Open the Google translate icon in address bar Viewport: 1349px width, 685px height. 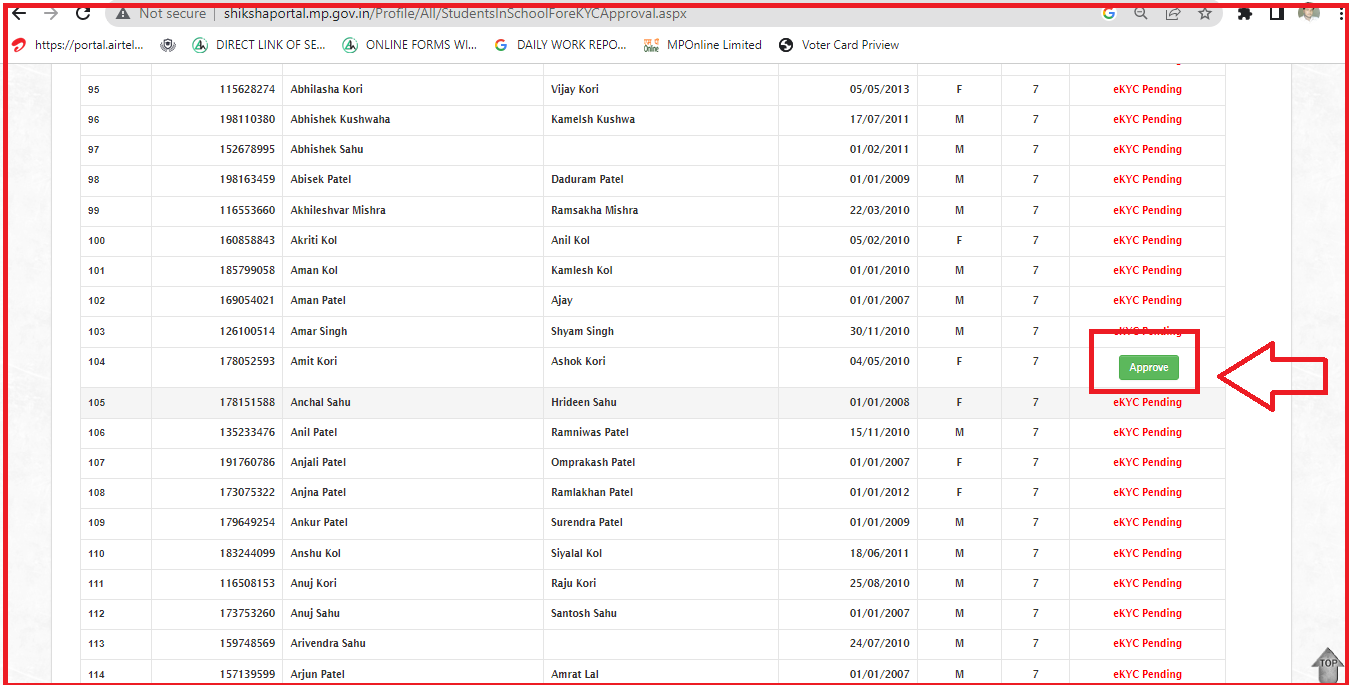tap(1108, 14)
